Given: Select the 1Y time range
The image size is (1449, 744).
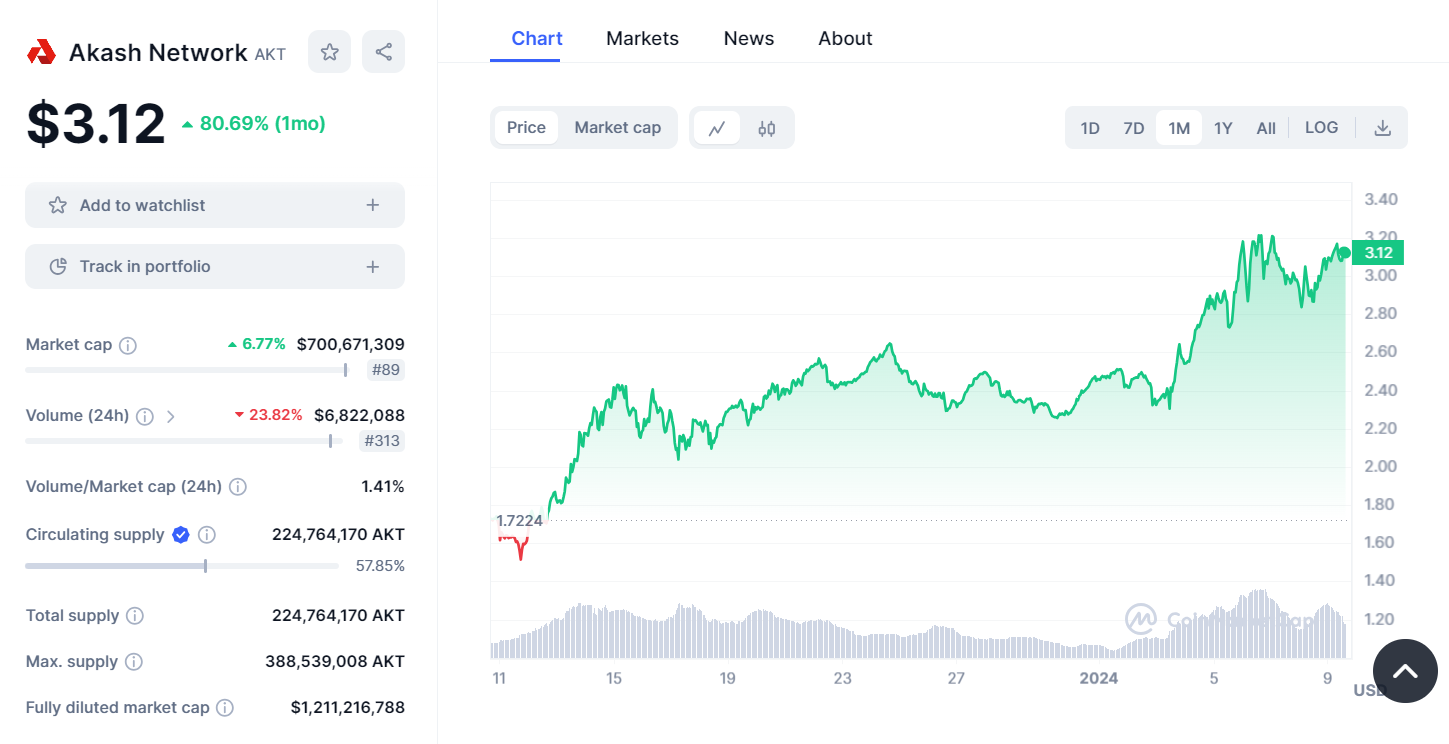Looking at the screenshot, I should coord(1223,128).
